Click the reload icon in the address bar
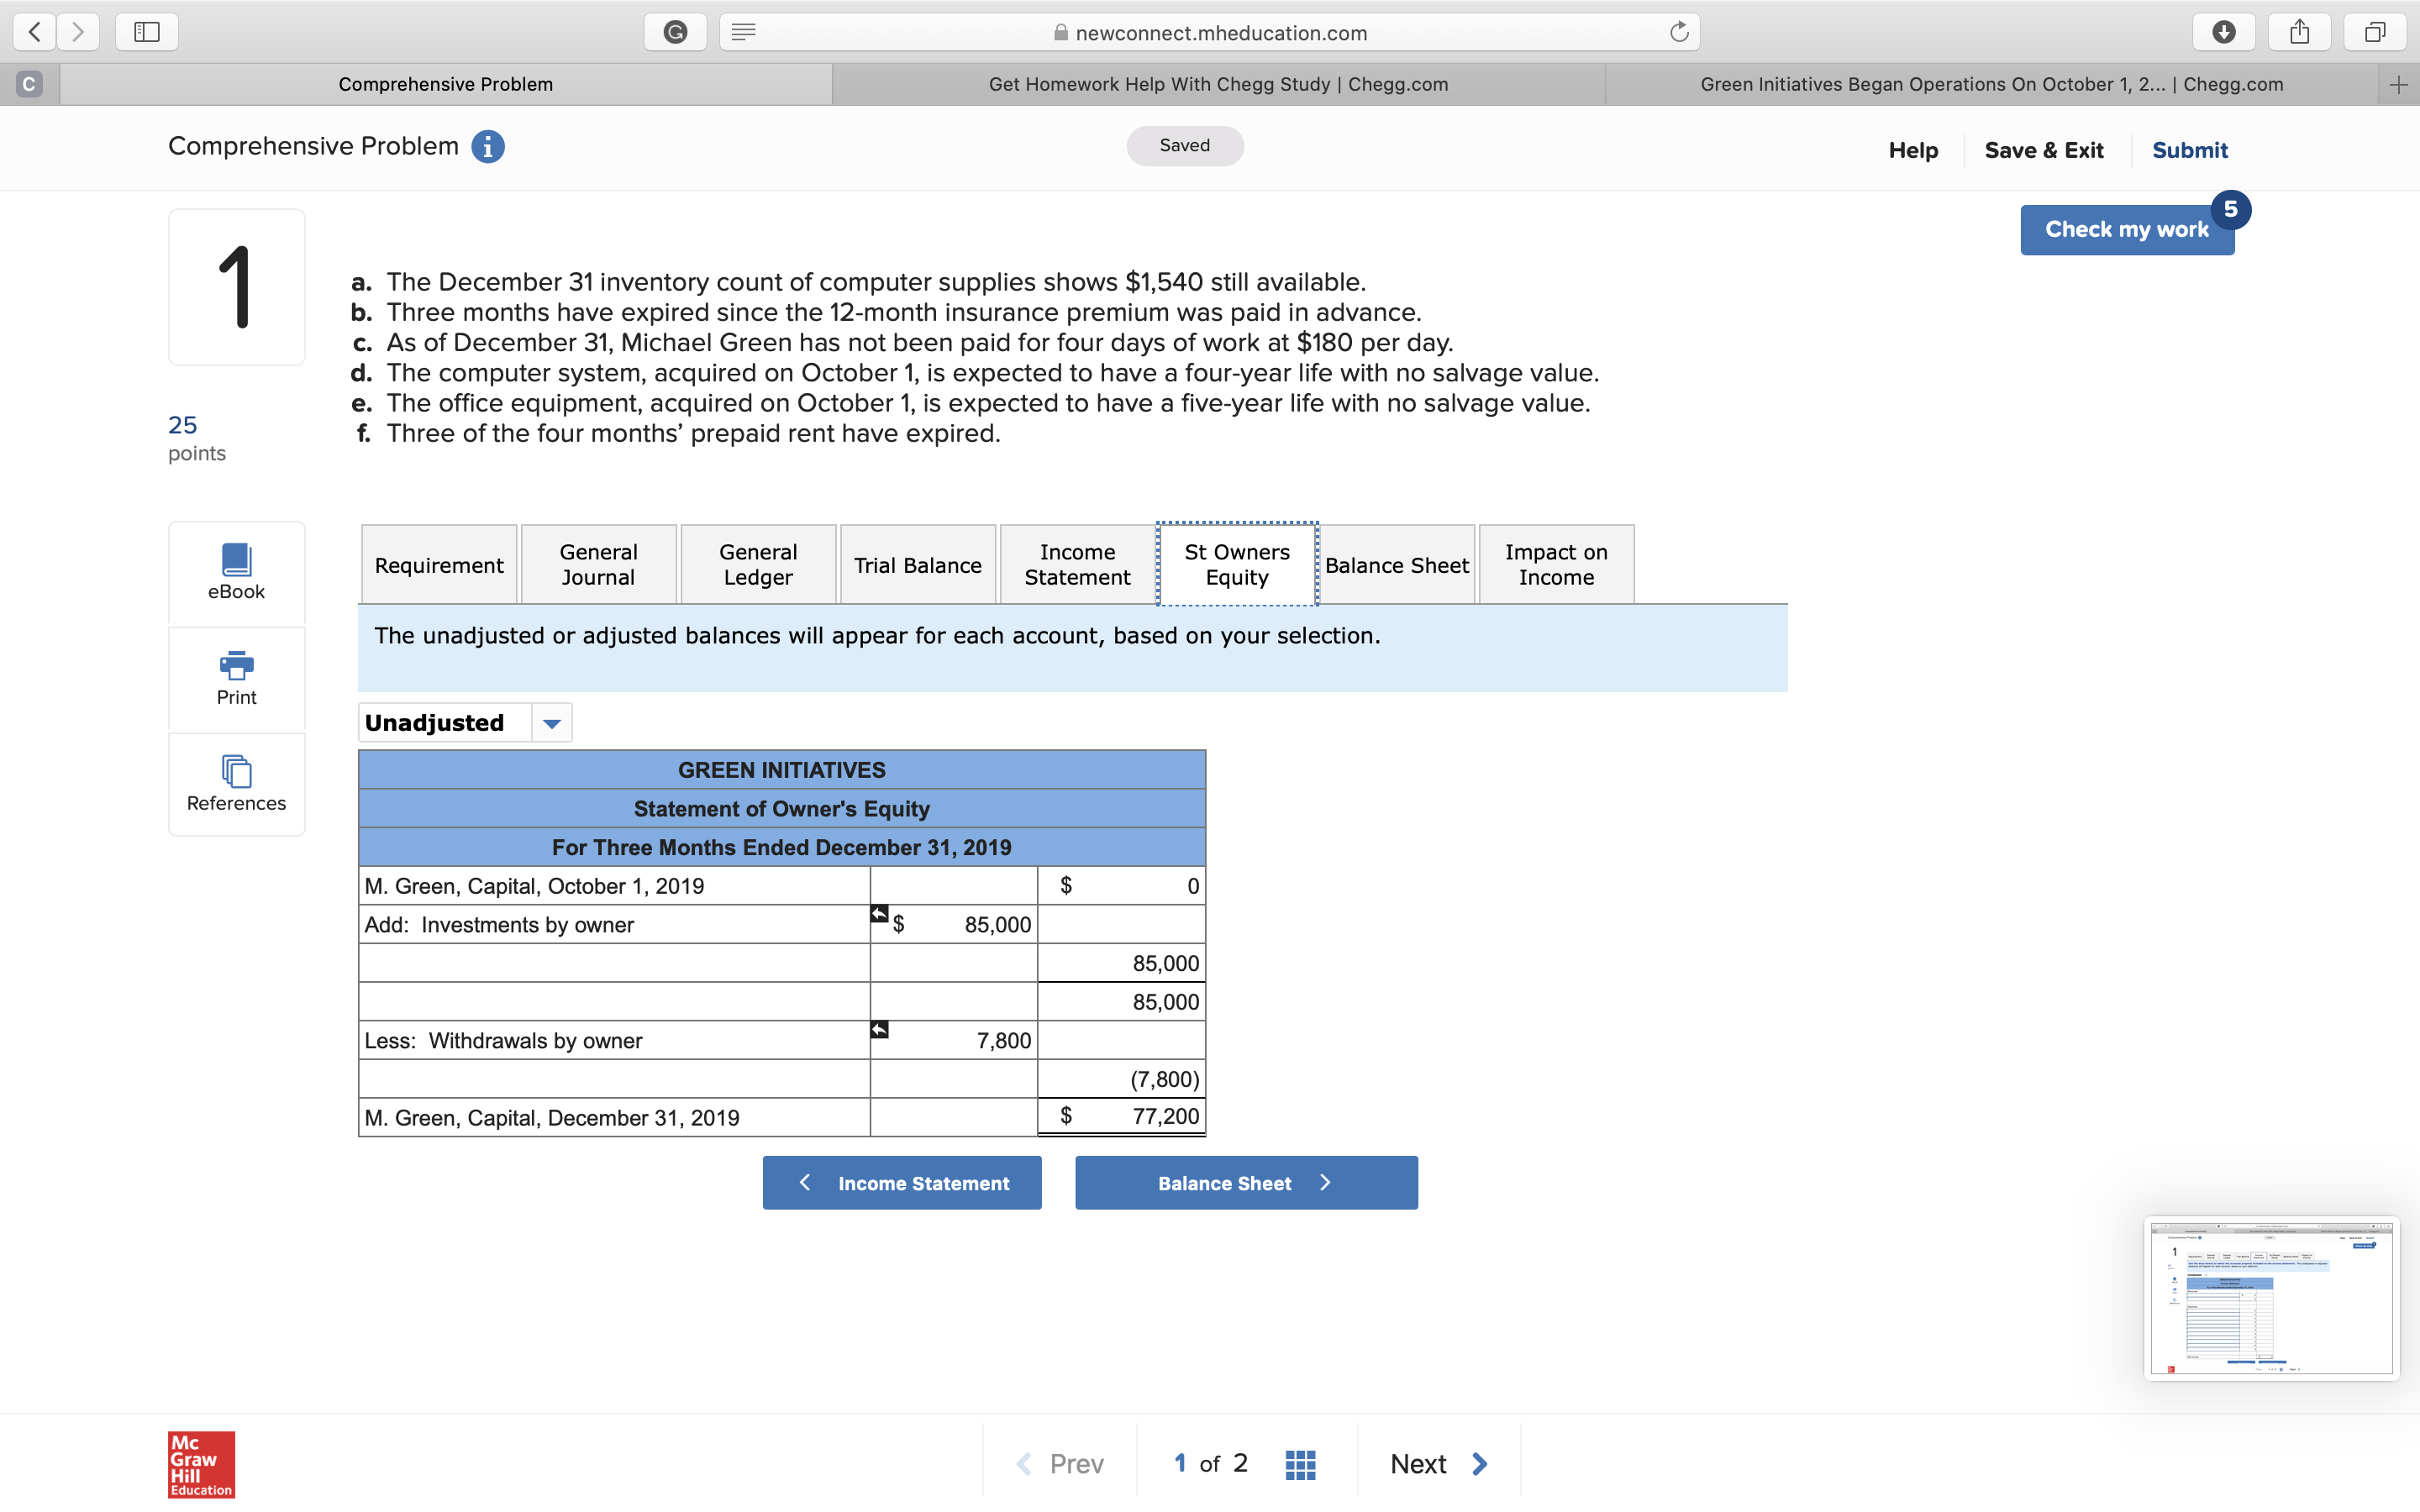The height and width of the screenshot is (1512, 2420). click(x=1678, y=31)
